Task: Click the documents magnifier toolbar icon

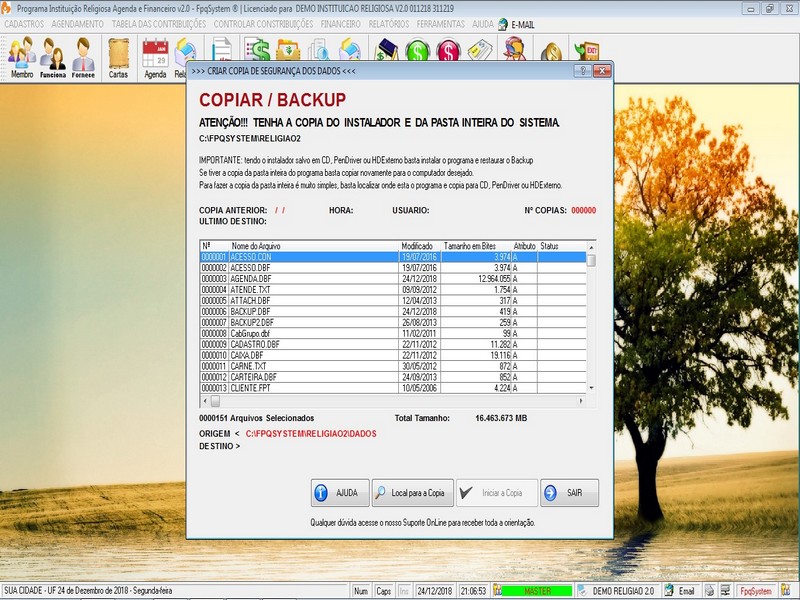Action: [x=319, y=50]
